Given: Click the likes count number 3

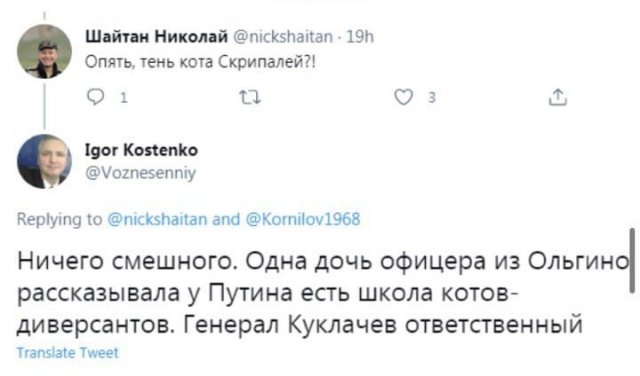Looking at the screenshot, I should (432, 98).
